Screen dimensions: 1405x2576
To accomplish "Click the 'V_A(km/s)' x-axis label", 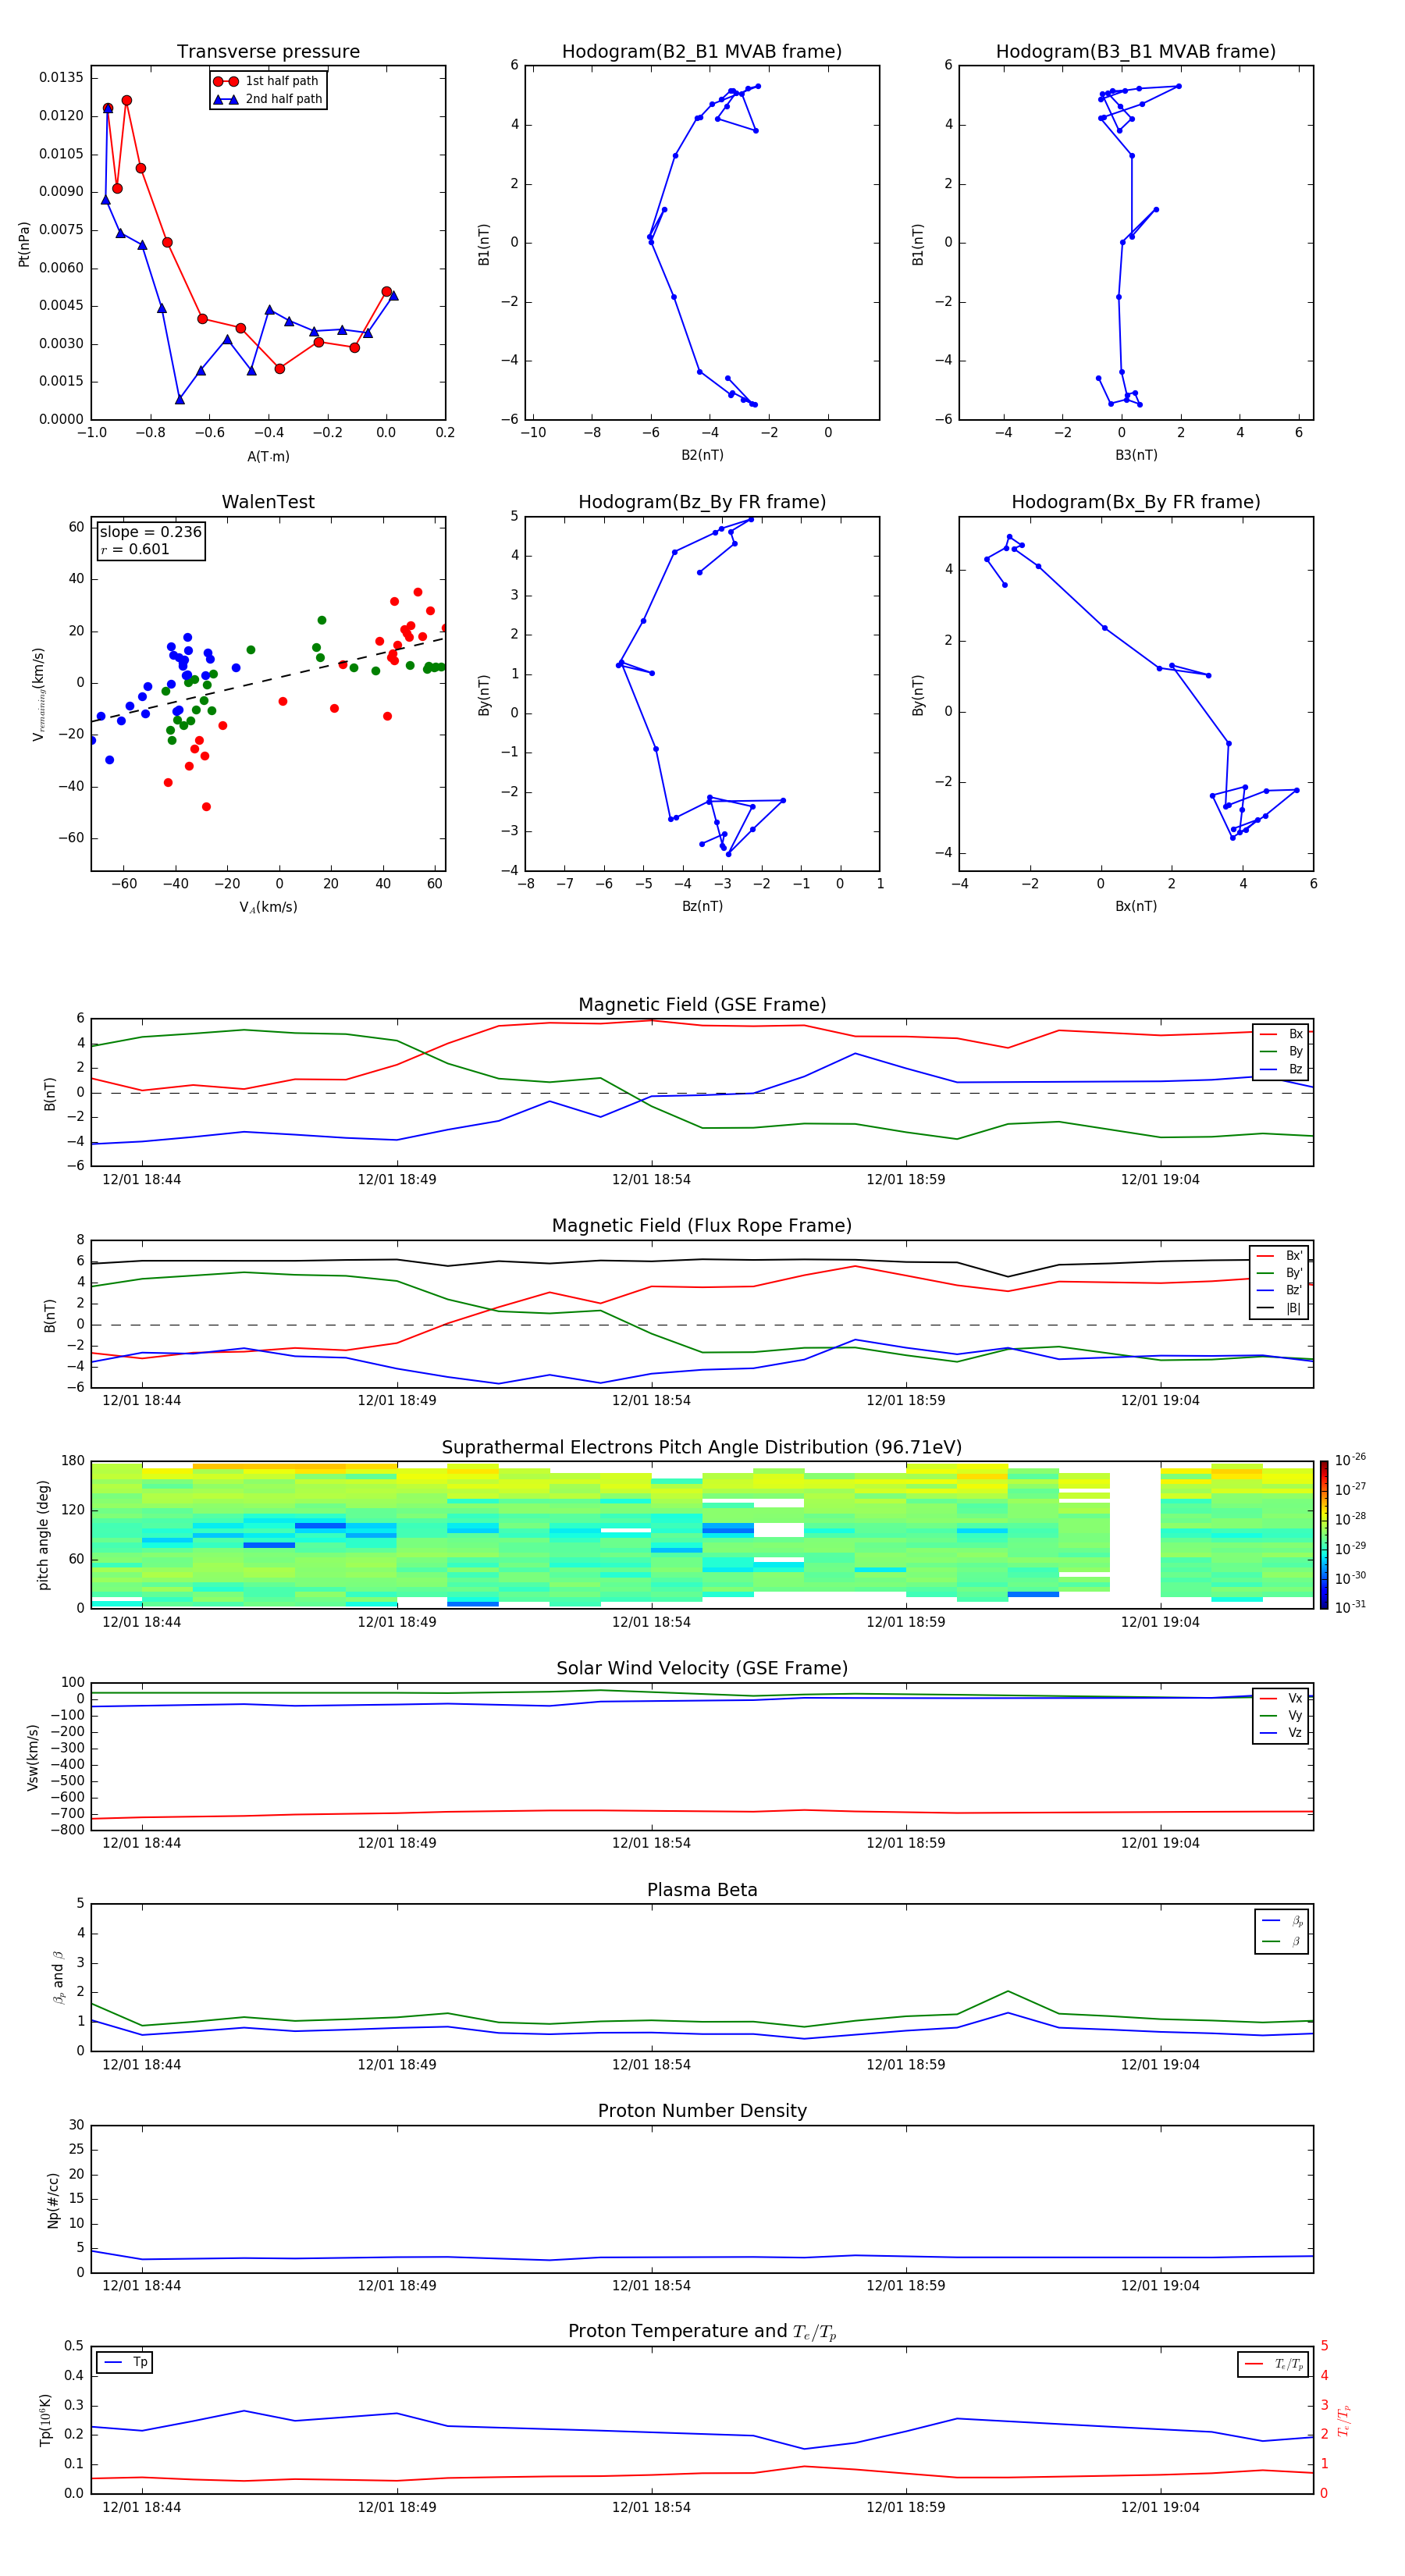I will coord(268,907).
